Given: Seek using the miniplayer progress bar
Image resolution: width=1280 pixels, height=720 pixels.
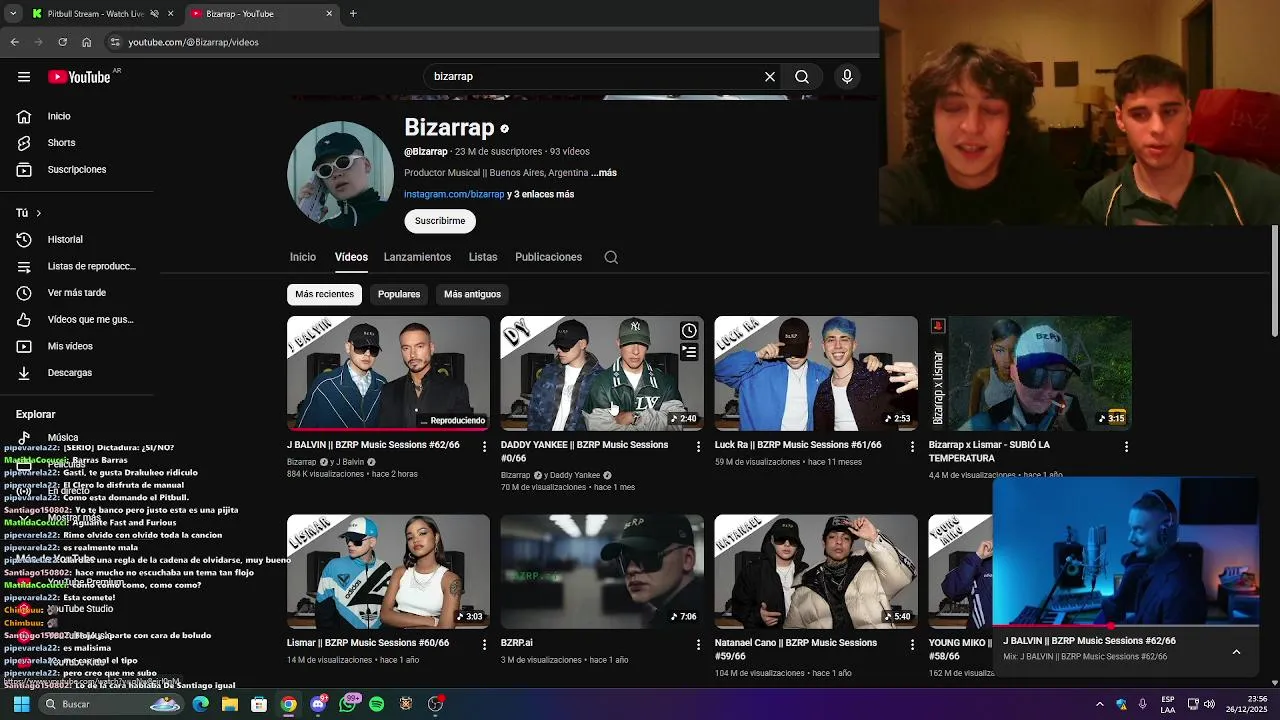Looking at the screenshot, I should tap(1125, 626).
